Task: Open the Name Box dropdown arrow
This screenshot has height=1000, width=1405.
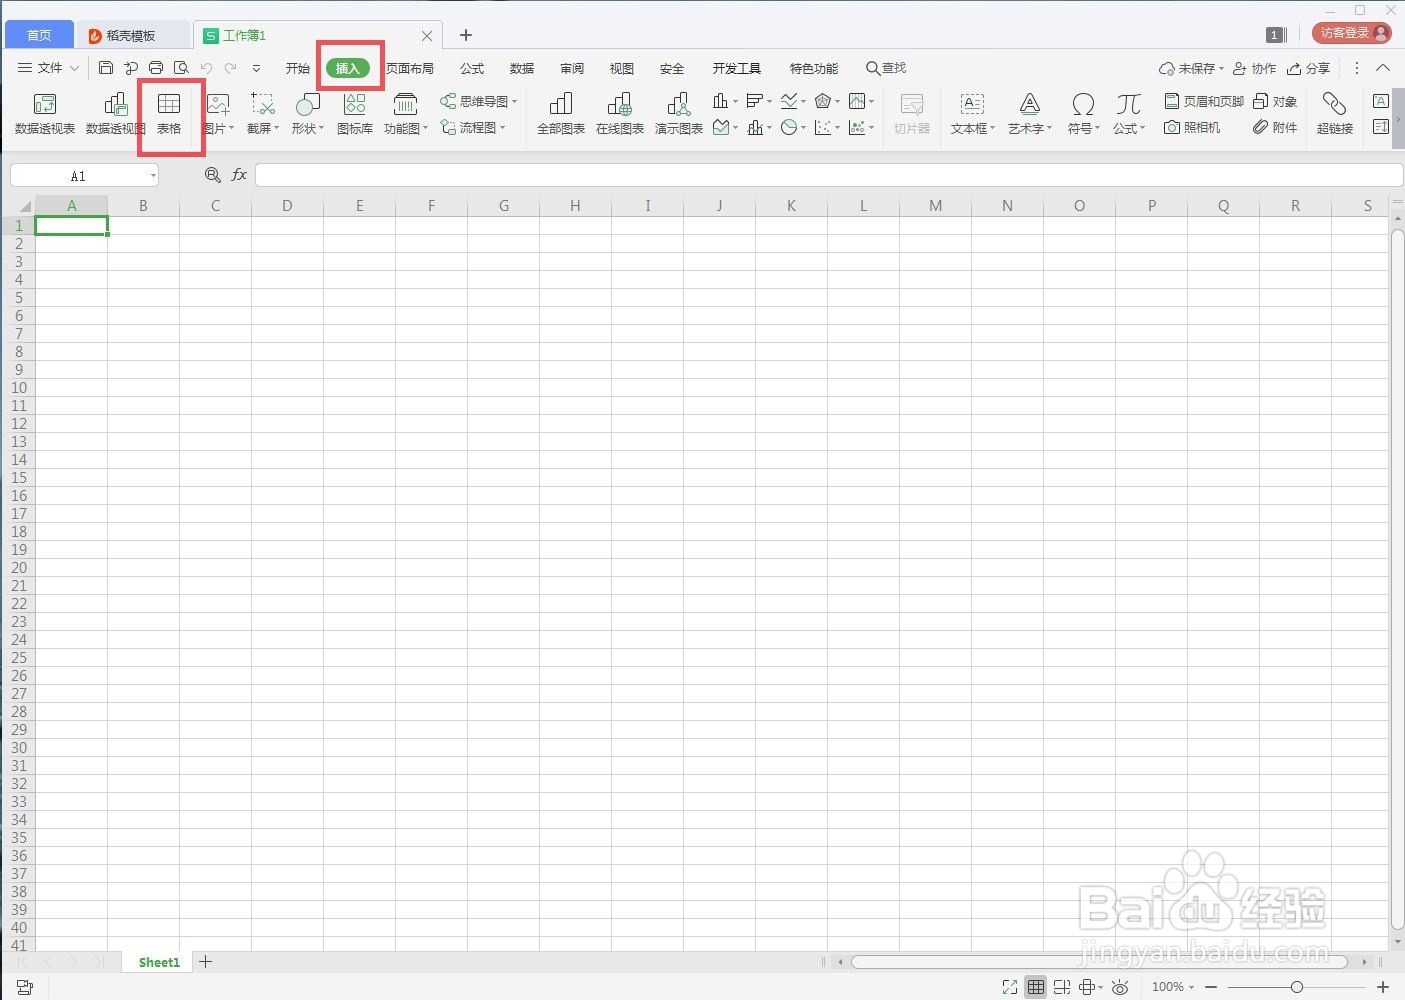Action: pos(153,176)
